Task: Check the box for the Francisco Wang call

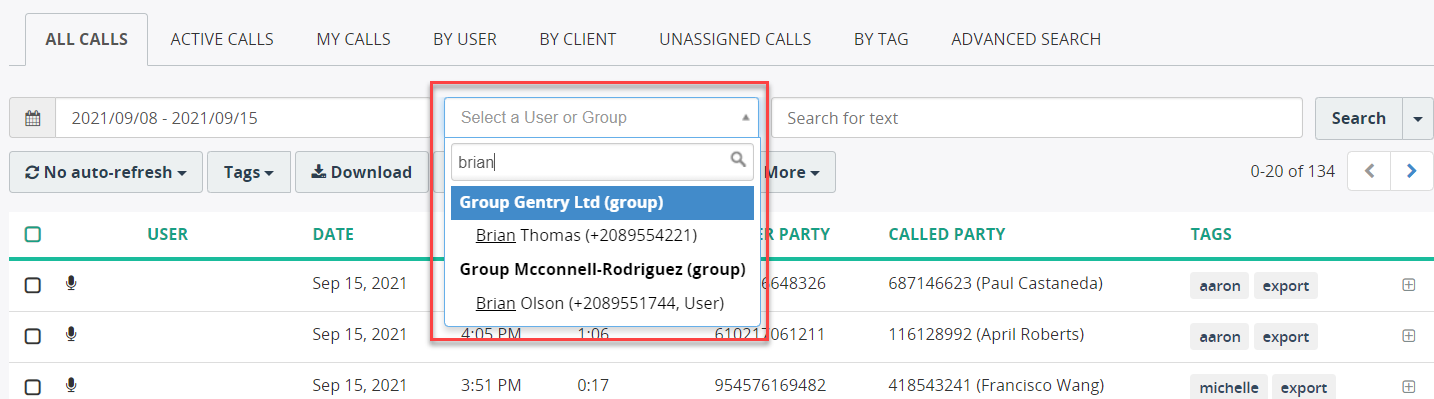Action: pos(33,386)
